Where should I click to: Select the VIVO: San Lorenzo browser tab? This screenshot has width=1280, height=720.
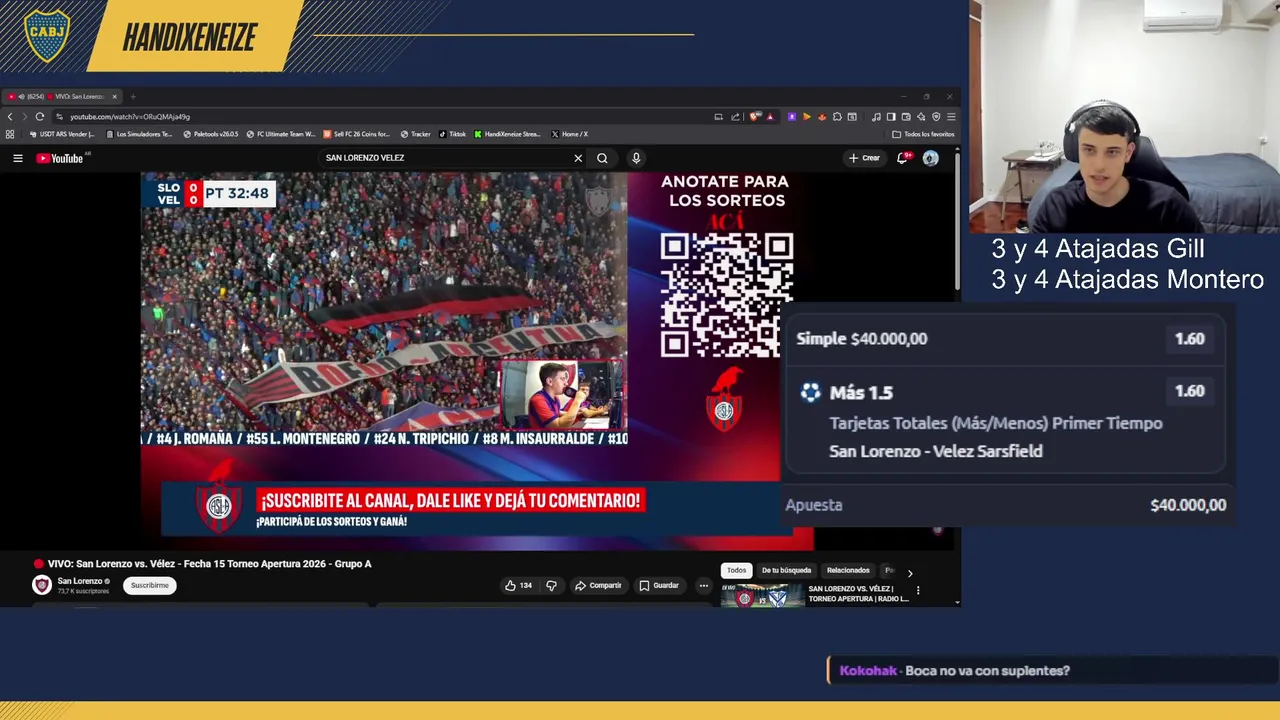(x=62, y=97)
